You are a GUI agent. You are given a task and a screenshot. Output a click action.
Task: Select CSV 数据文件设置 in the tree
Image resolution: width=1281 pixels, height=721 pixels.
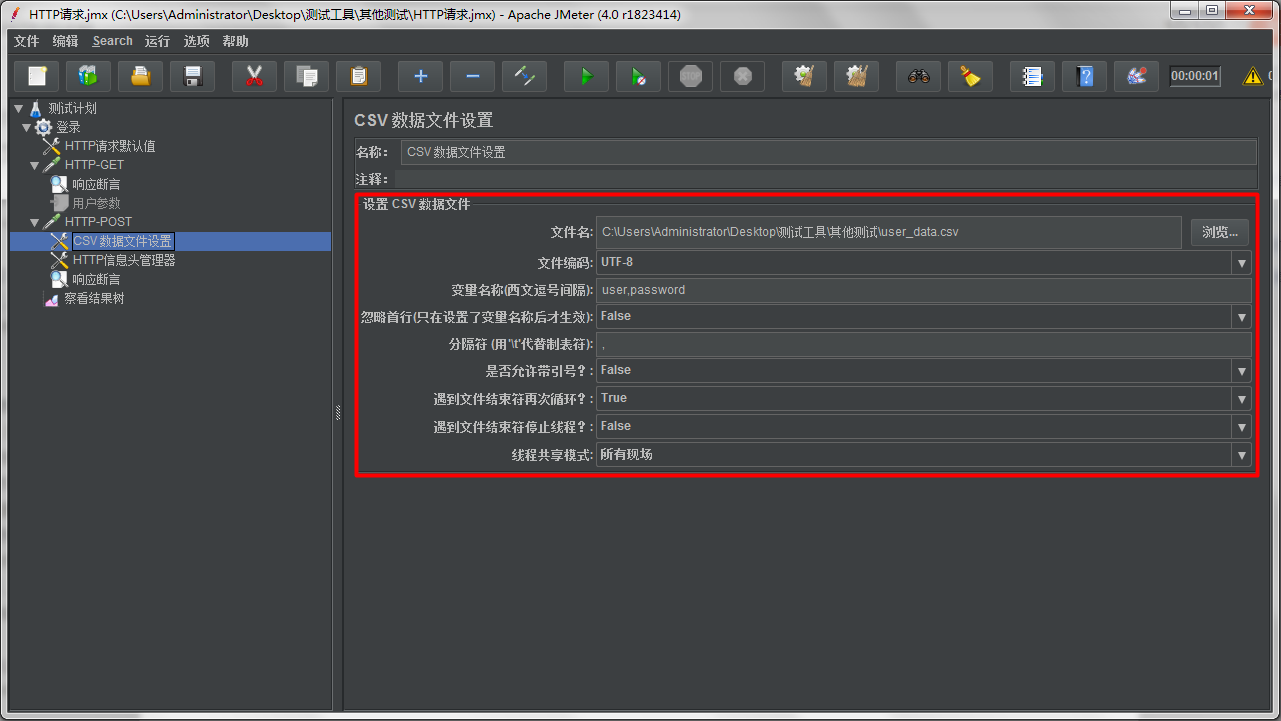click(x=123, y=241)
